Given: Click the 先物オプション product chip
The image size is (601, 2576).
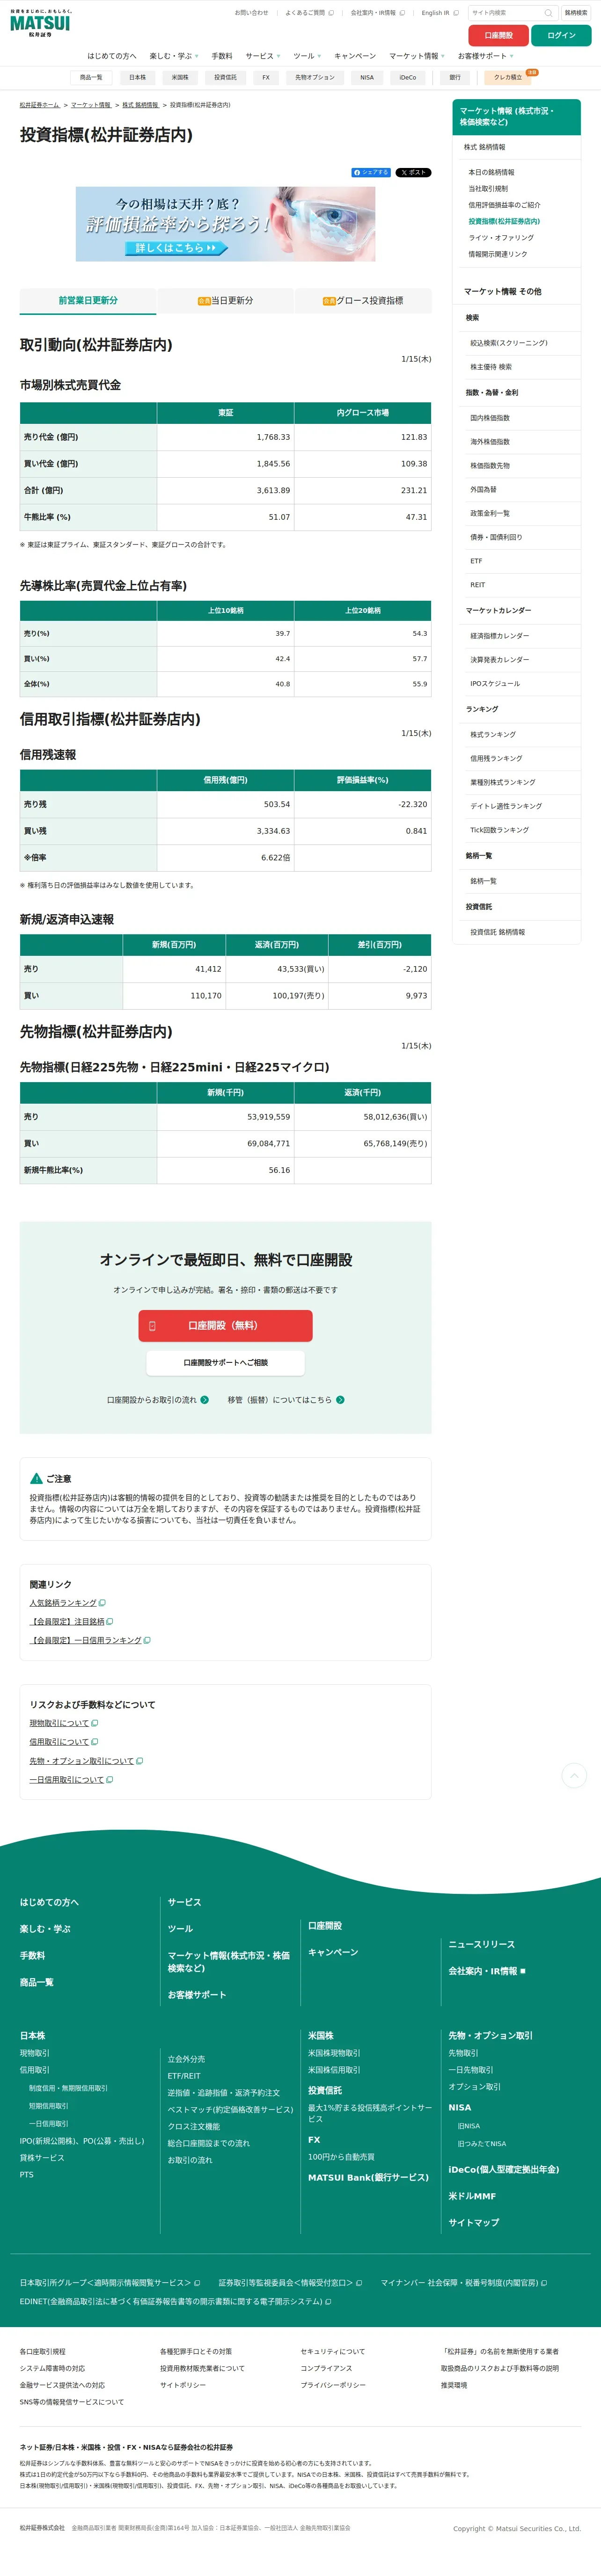Looking at the screenshot, I should coord(315,77).
